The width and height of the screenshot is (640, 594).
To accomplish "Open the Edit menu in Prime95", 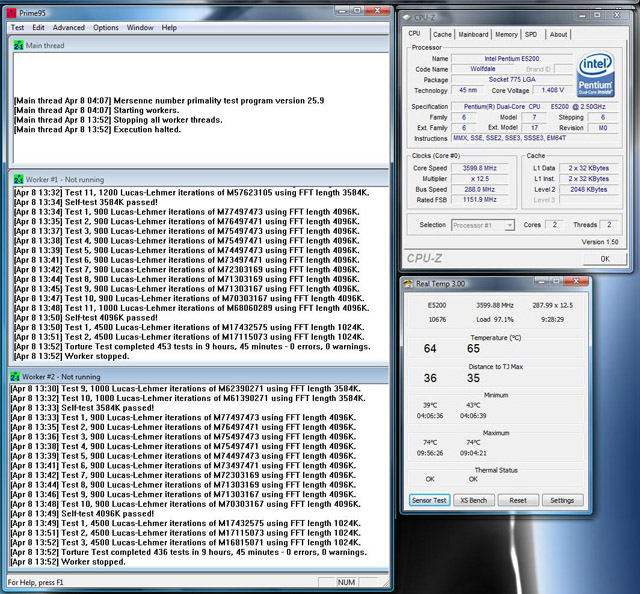I will 38,28.
